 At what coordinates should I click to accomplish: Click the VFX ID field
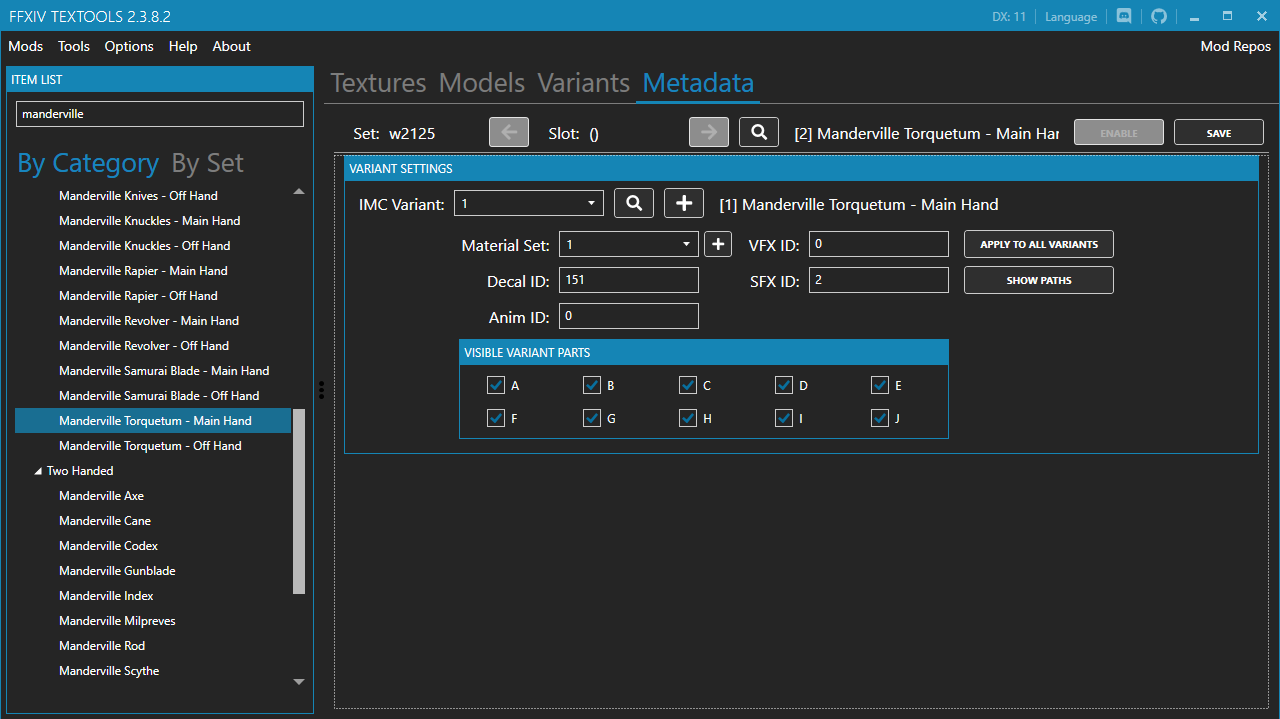(x=879, y=244)
